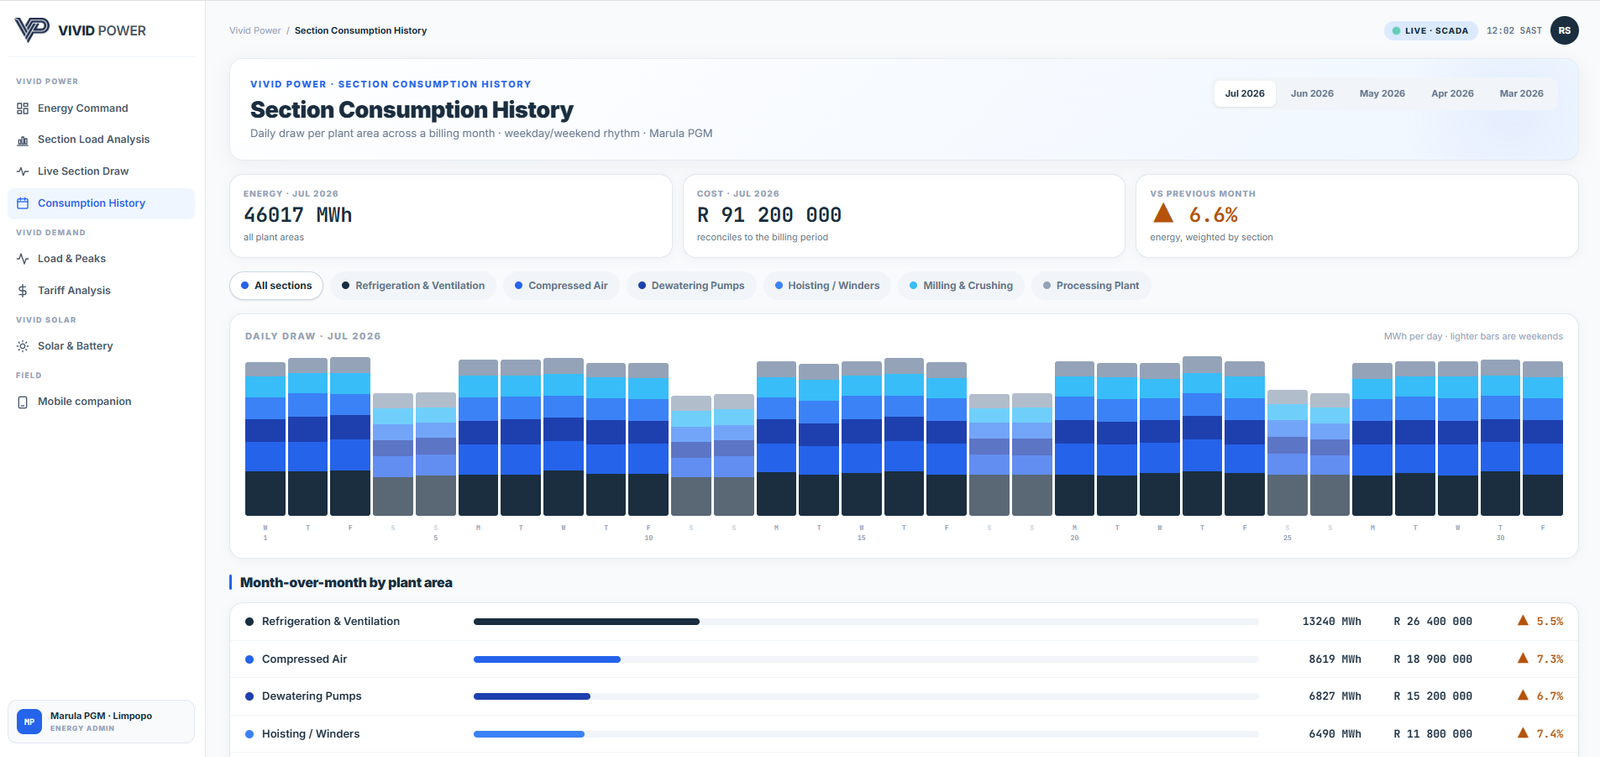This screenshot has height=757, width=1600.
Task: Click the Section Load Analysis chart icon
Action: 23,140
